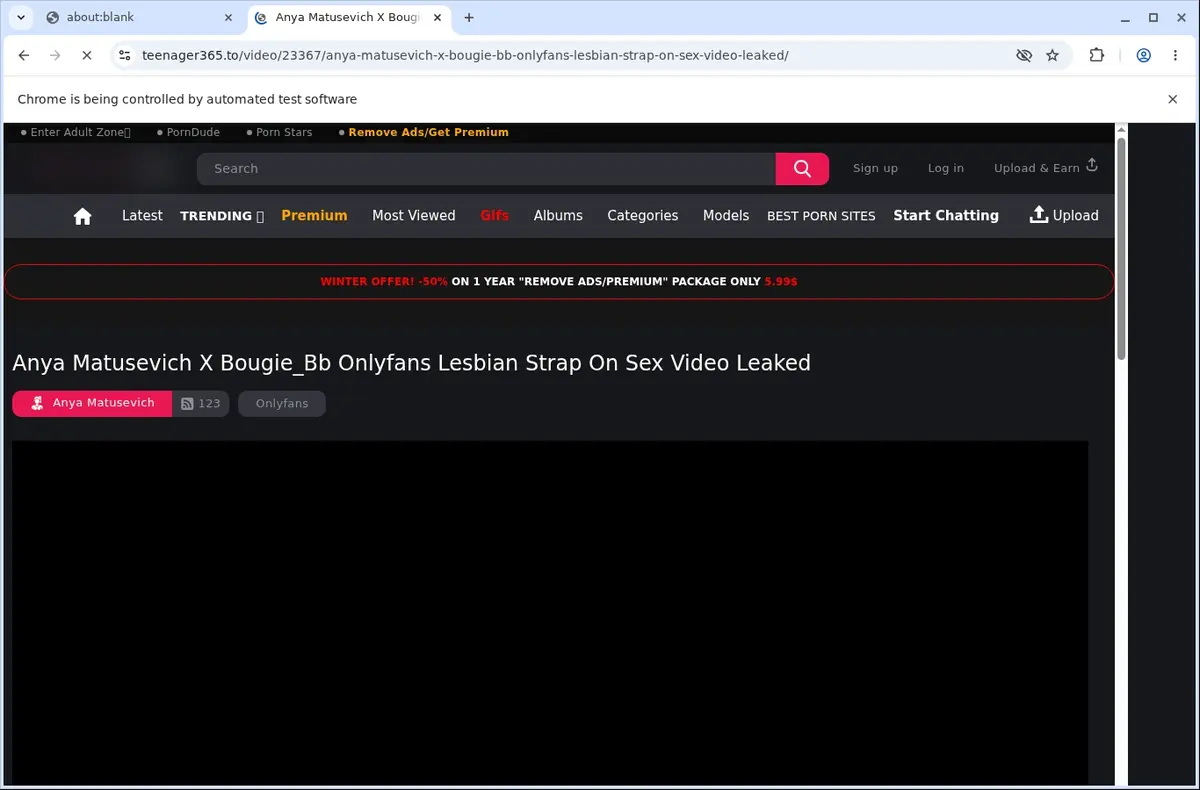Click the Anya Matusevich model button
Image resolution: width=1200 pixels, height=790 pixels.
[x=92, y=404]
